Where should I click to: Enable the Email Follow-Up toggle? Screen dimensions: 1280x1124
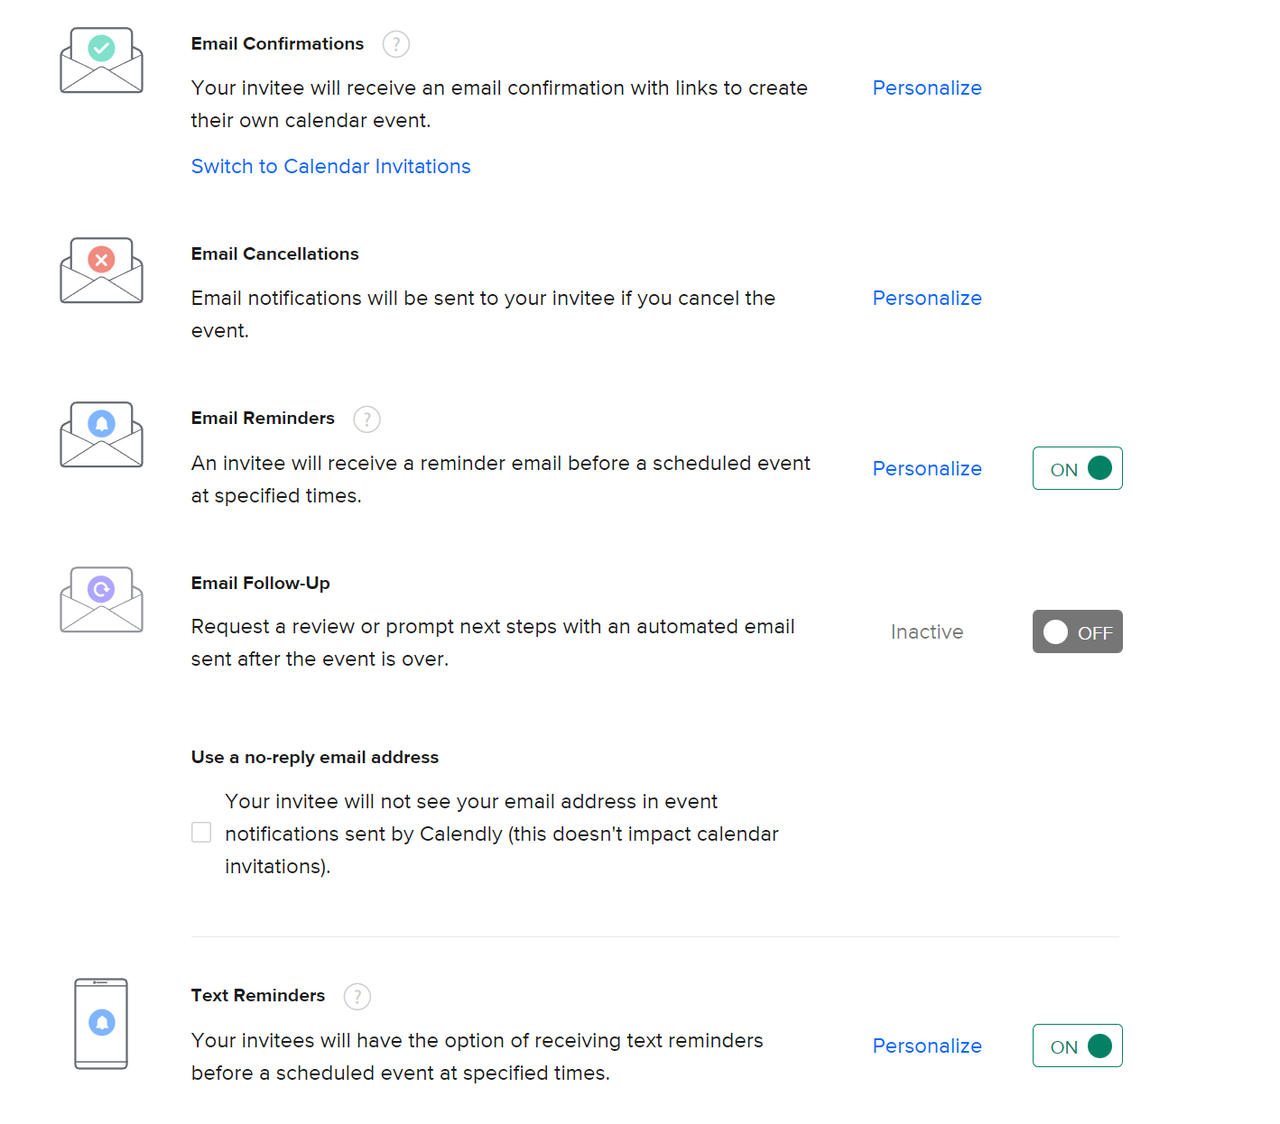pos(1077,632)
